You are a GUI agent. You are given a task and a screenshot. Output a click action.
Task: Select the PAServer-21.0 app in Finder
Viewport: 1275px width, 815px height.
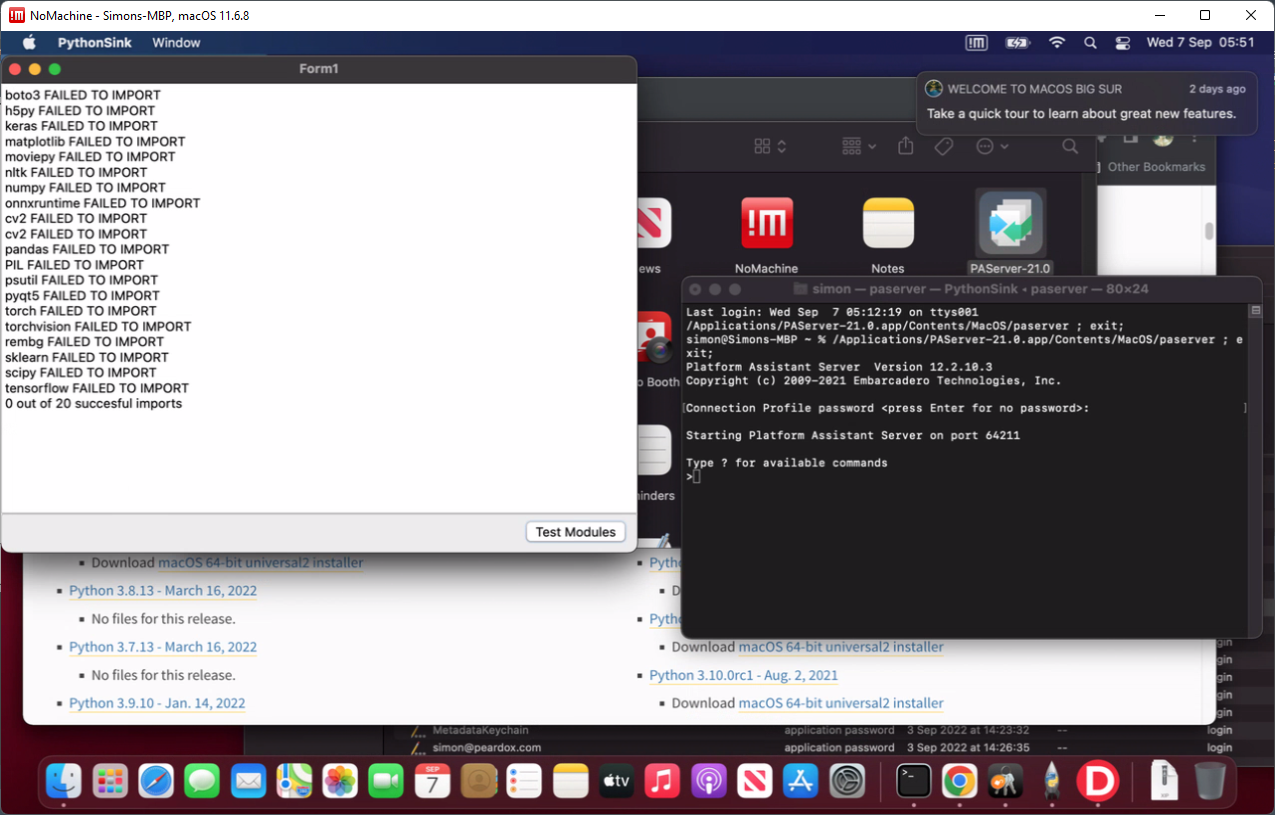(x=1010, y=232)
